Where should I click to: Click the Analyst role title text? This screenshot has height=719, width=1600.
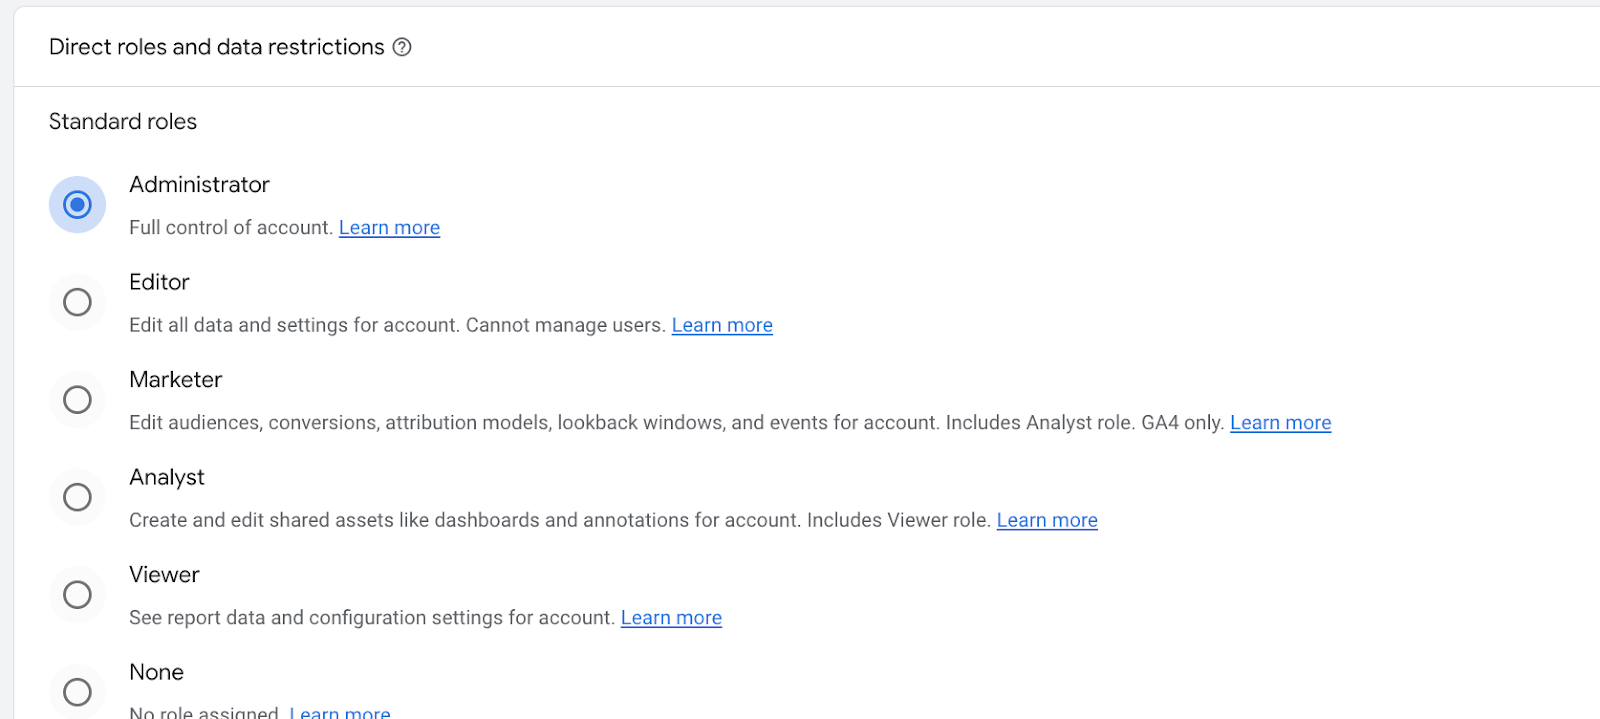166,477
